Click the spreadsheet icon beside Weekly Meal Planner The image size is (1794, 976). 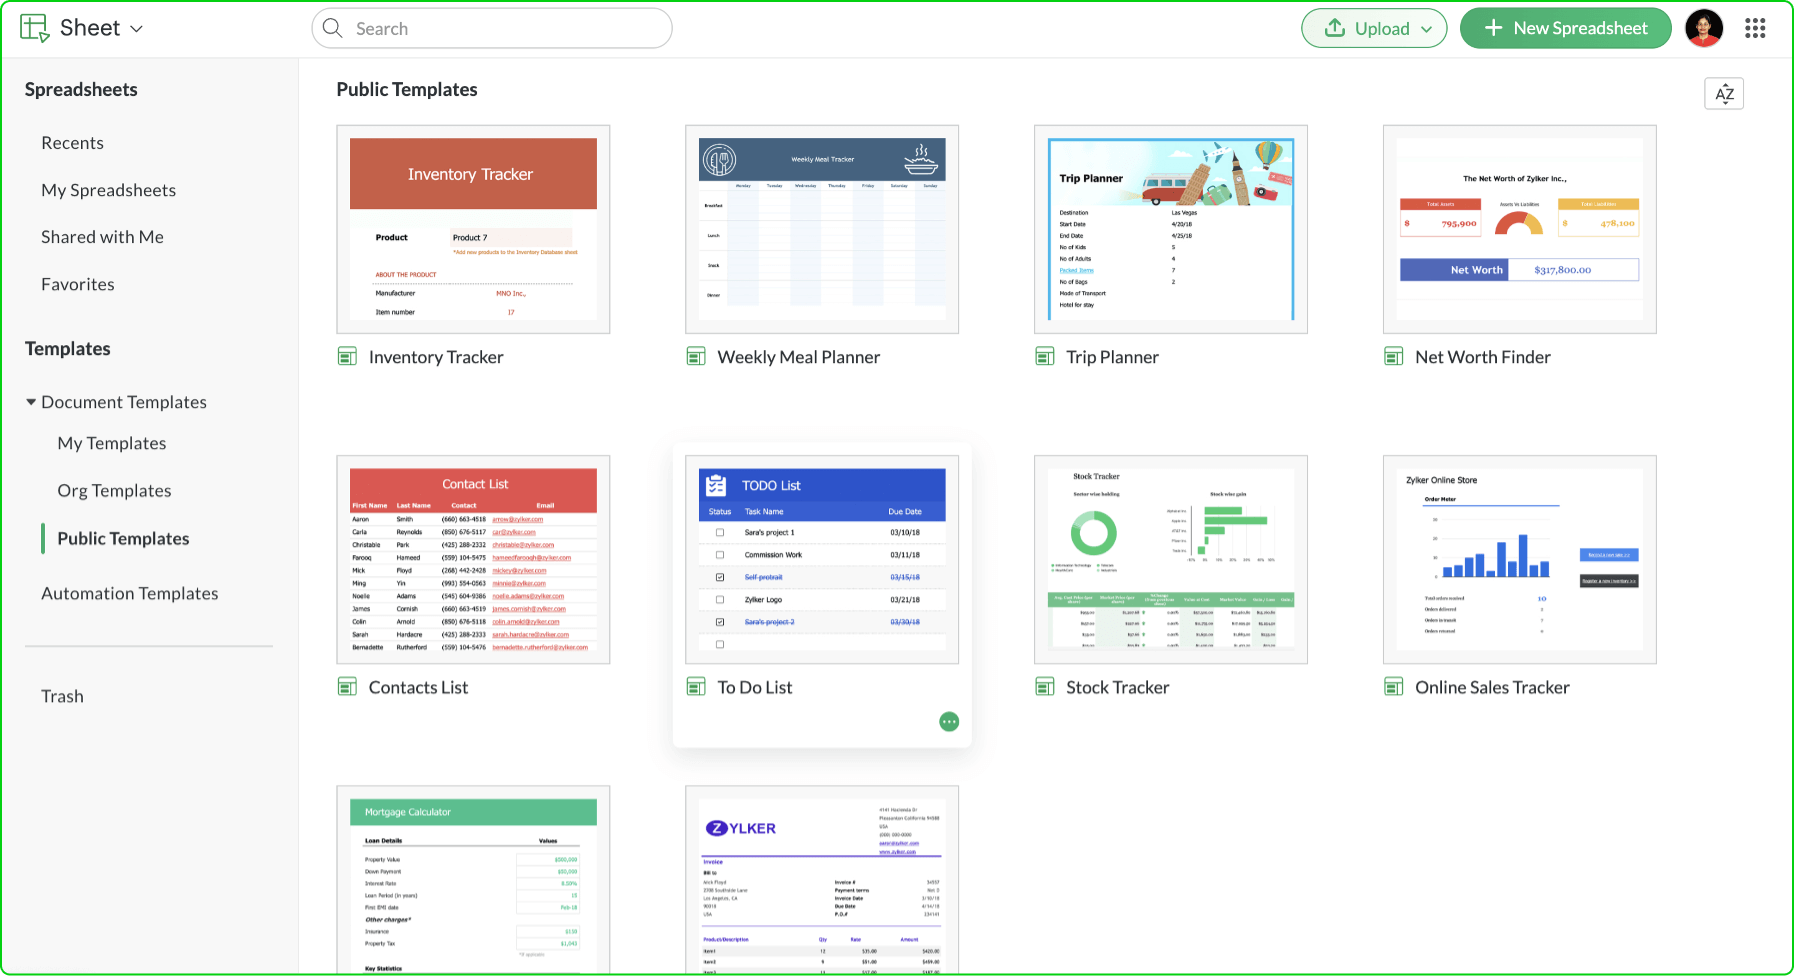tap(696, 356)
